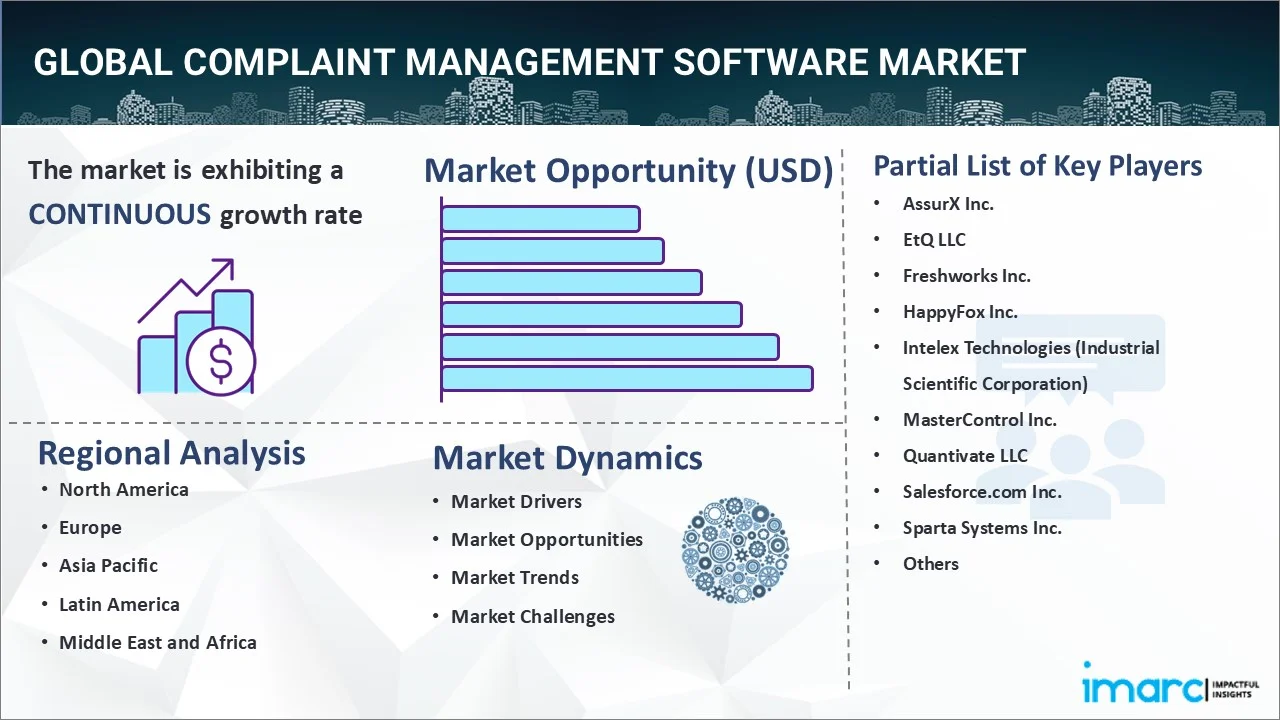This screenshot has width=1280, height=720.
Task: Click the growth chart dollar icon
Action: (196, 328)
